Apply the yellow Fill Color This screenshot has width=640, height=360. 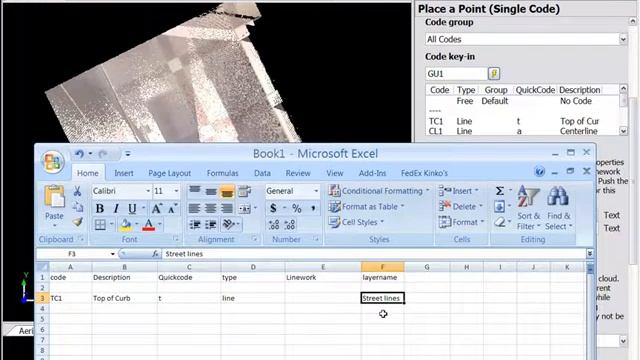pyautogui.click(x=126, y=224)
